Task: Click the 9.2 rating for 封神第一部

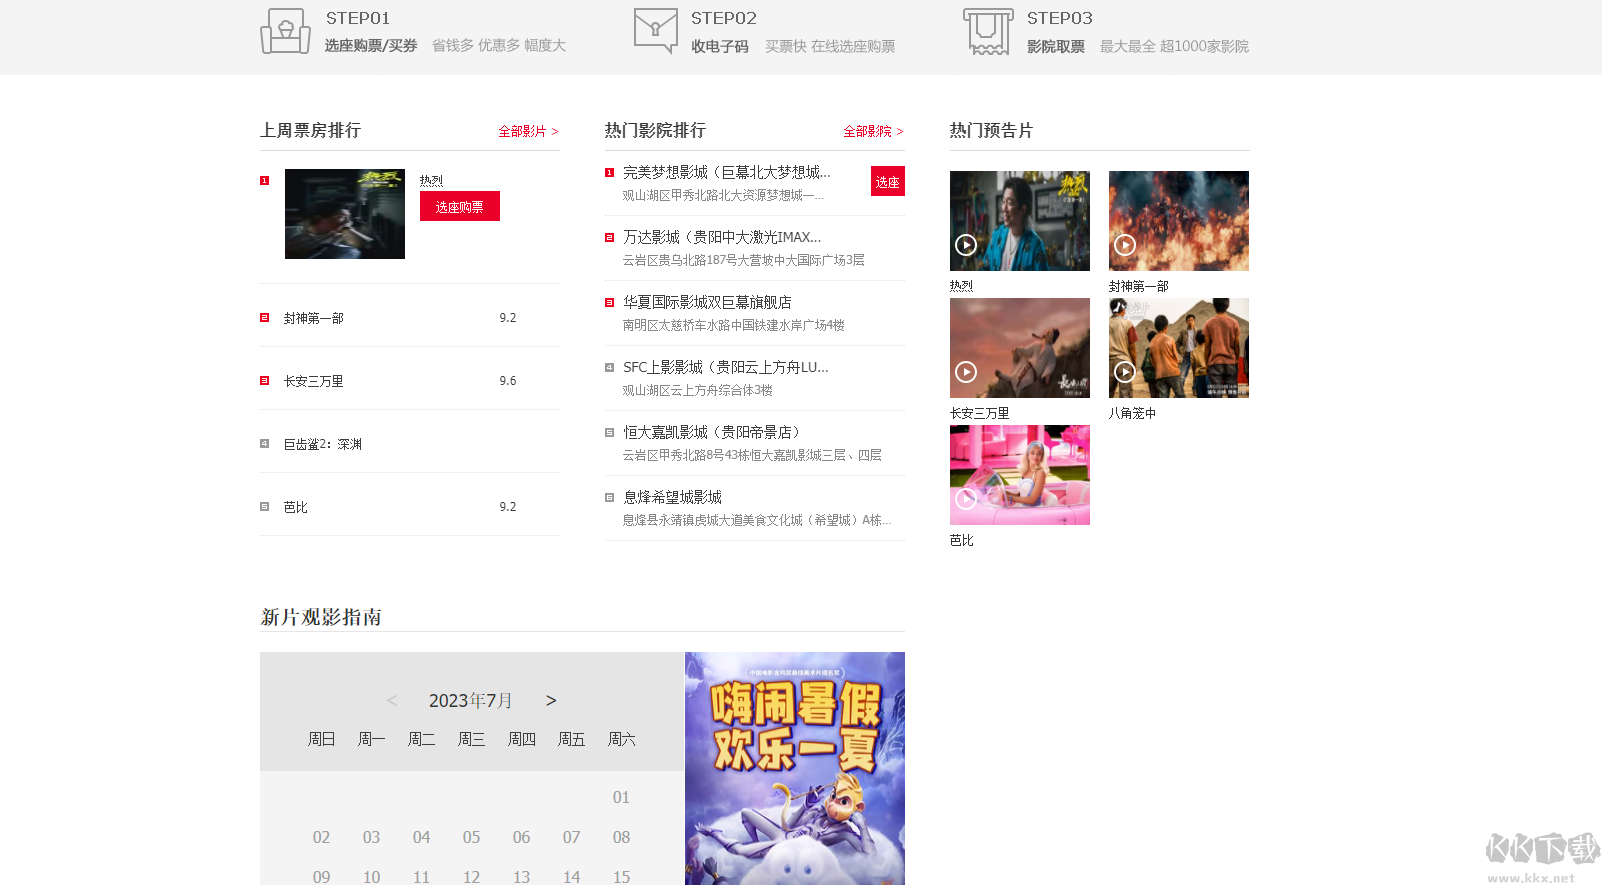Action: click(508, 318)
